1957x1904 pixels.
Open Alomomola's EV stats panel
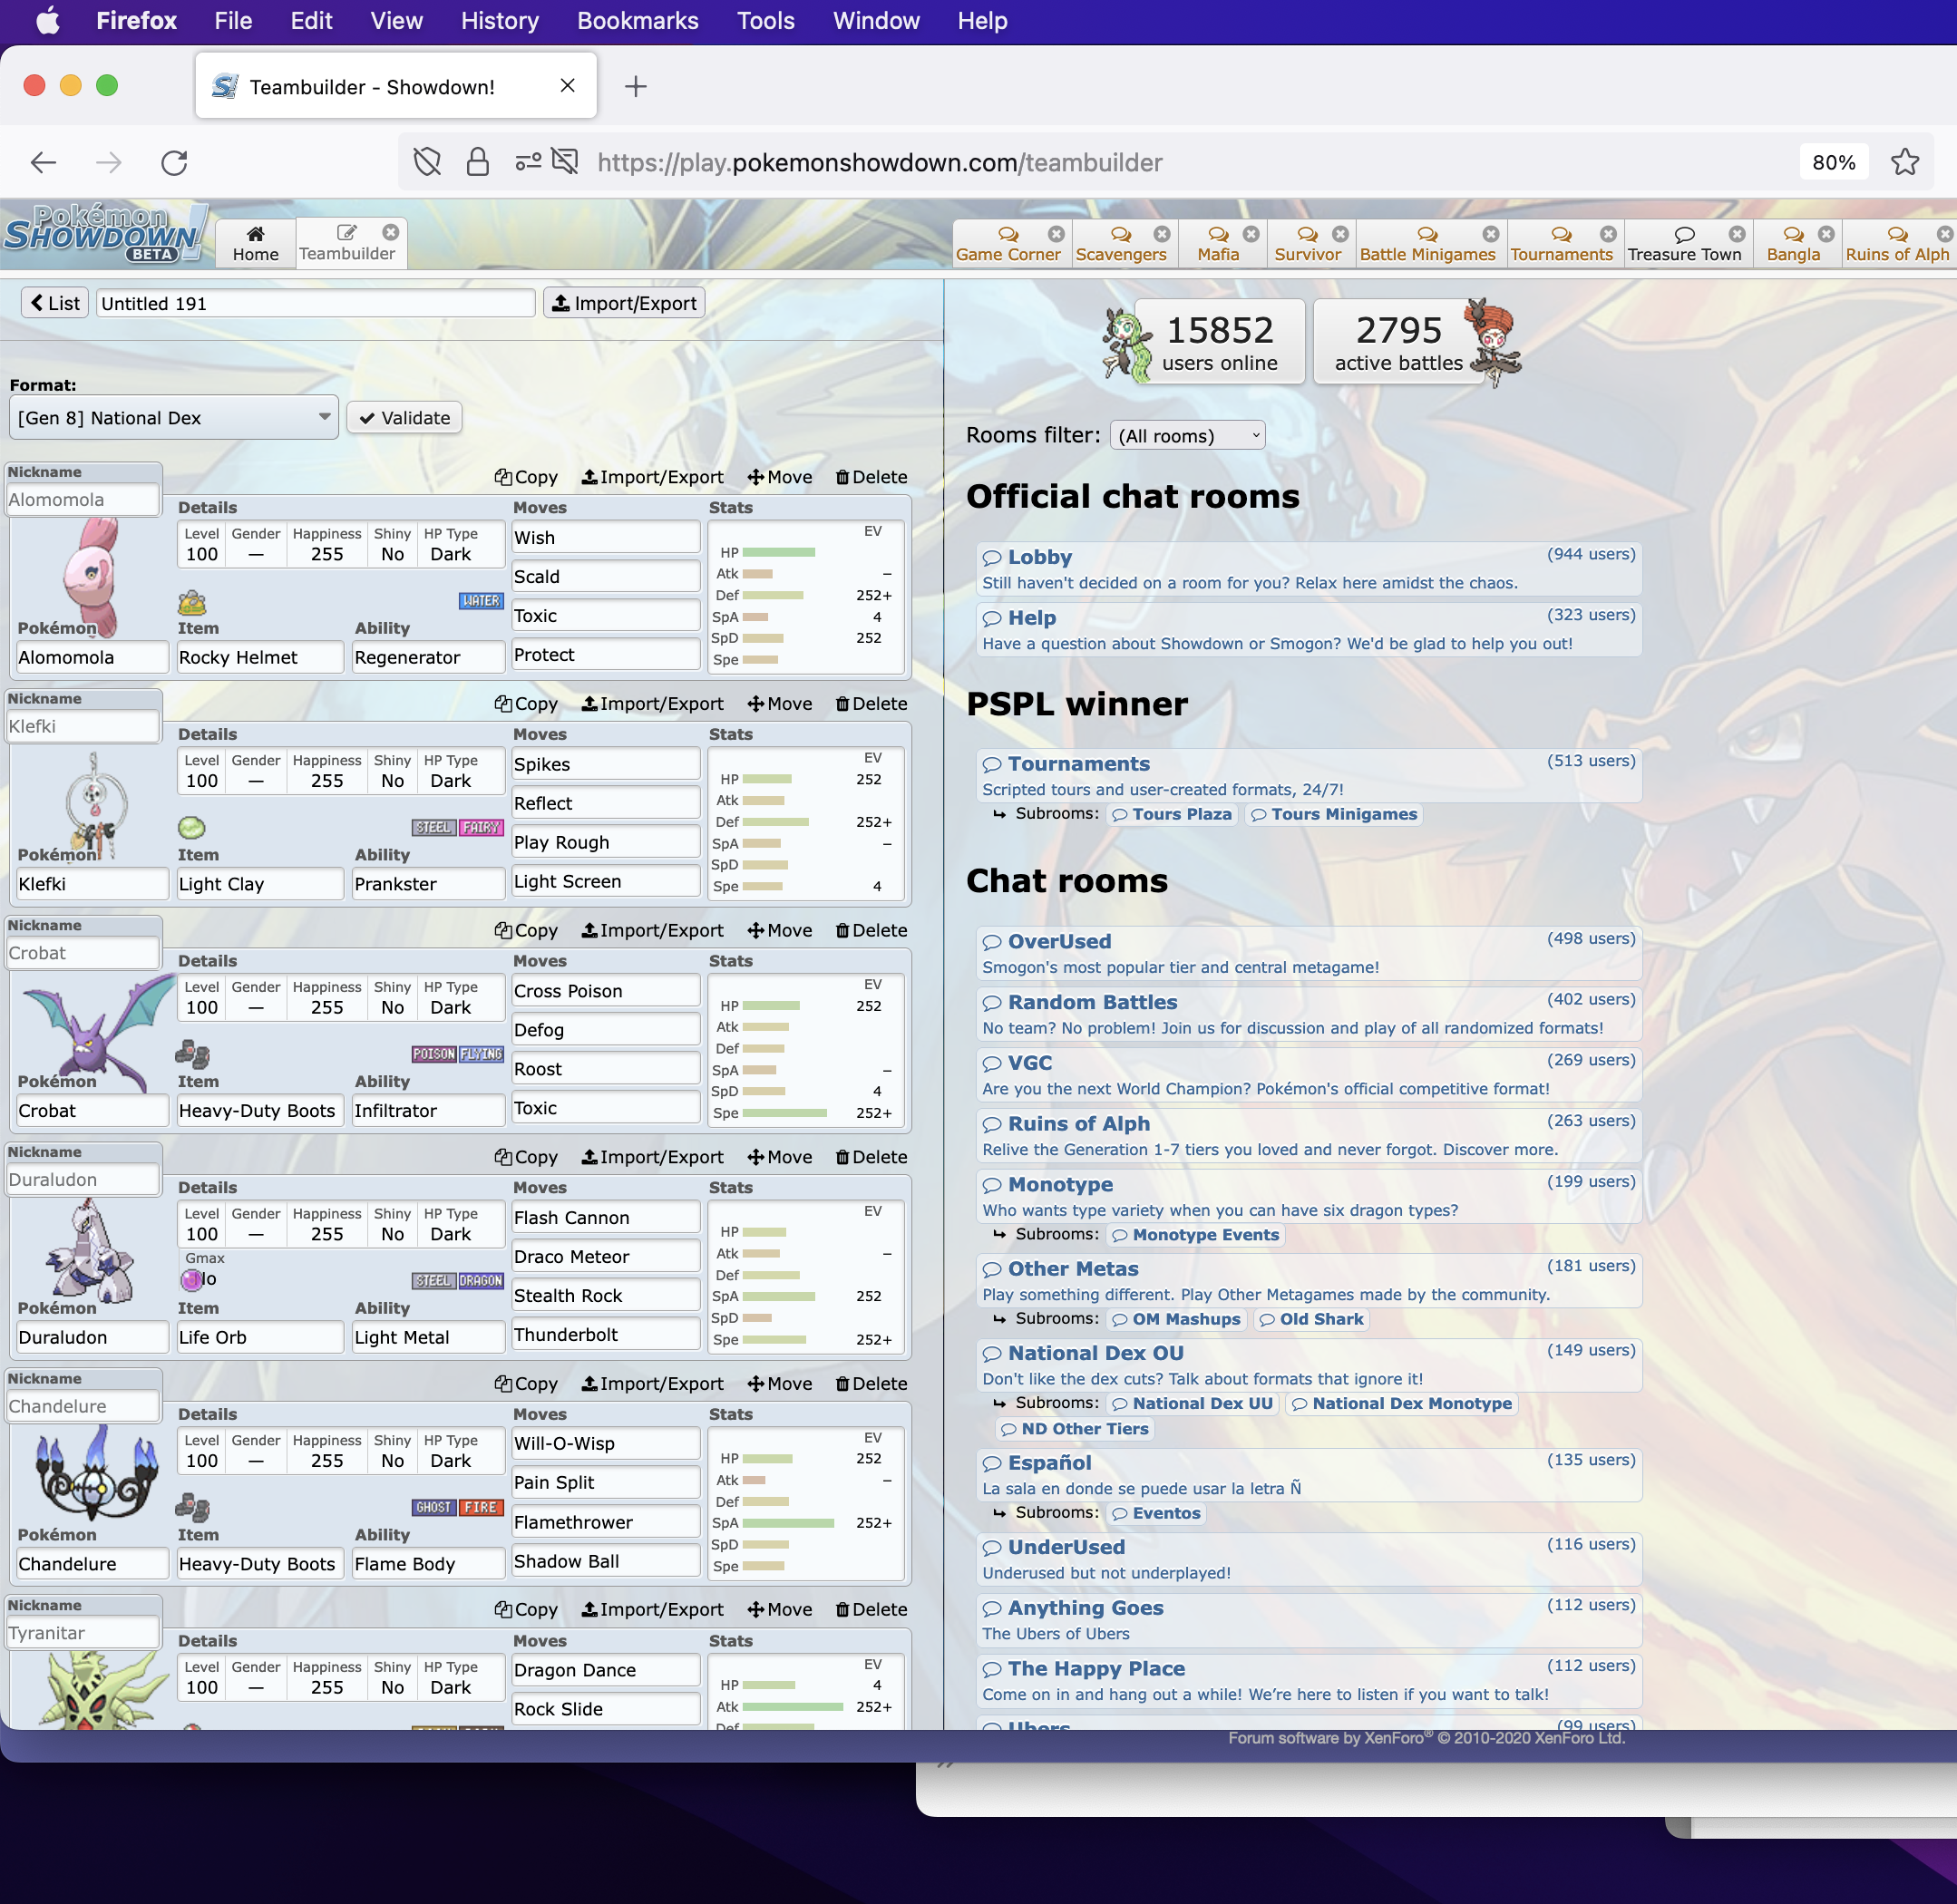coord(806,596)
